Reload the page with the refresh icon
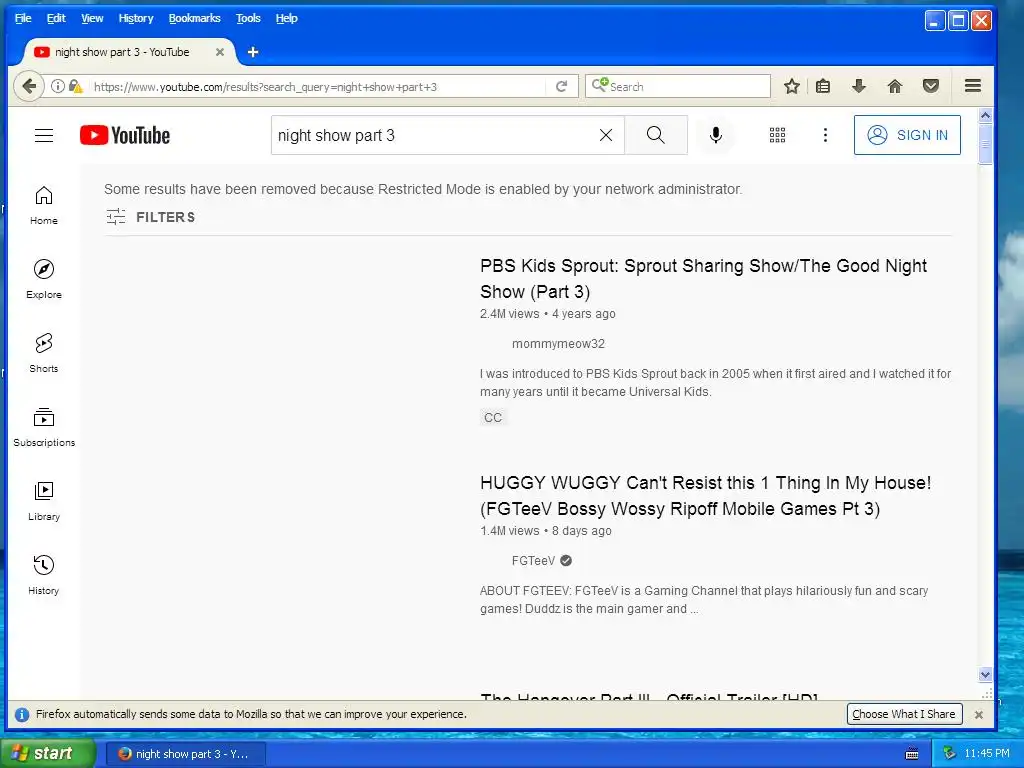Viewport: 1024px width, 768px height. pyautogui.click(x=561, y=86)
